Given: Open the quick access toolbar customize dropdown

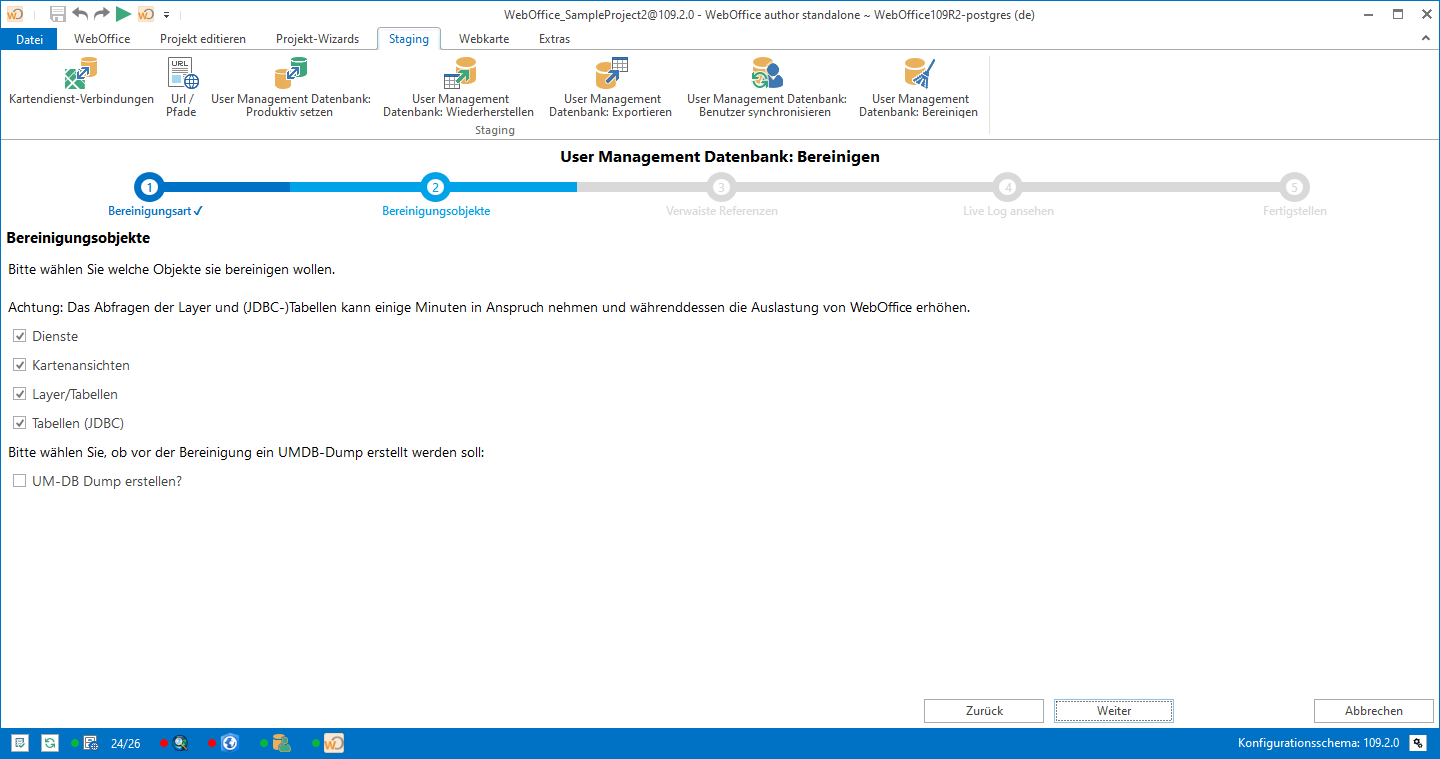Looking at the screenshot, I should click(166, 14).
